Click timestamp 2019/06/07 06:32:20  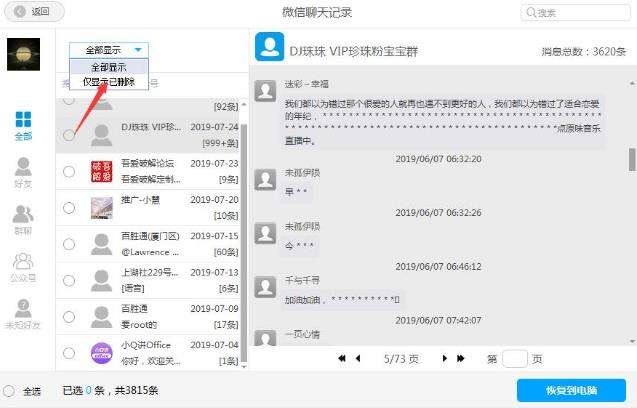[x=438, y=159]
